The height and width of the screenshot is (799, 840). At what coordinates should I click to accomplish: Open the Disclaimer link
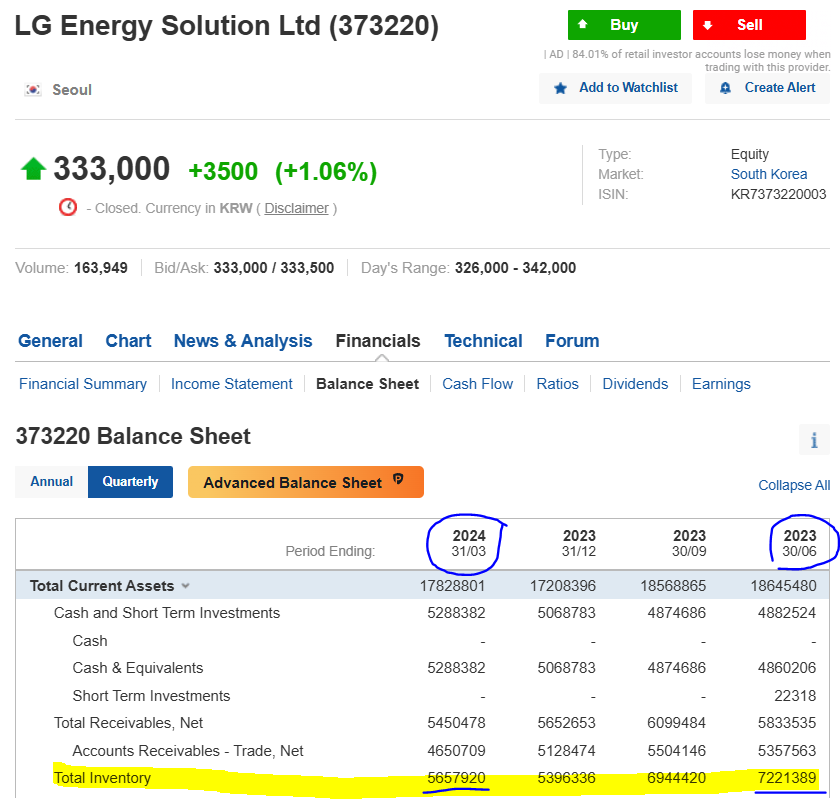[296, 208]
